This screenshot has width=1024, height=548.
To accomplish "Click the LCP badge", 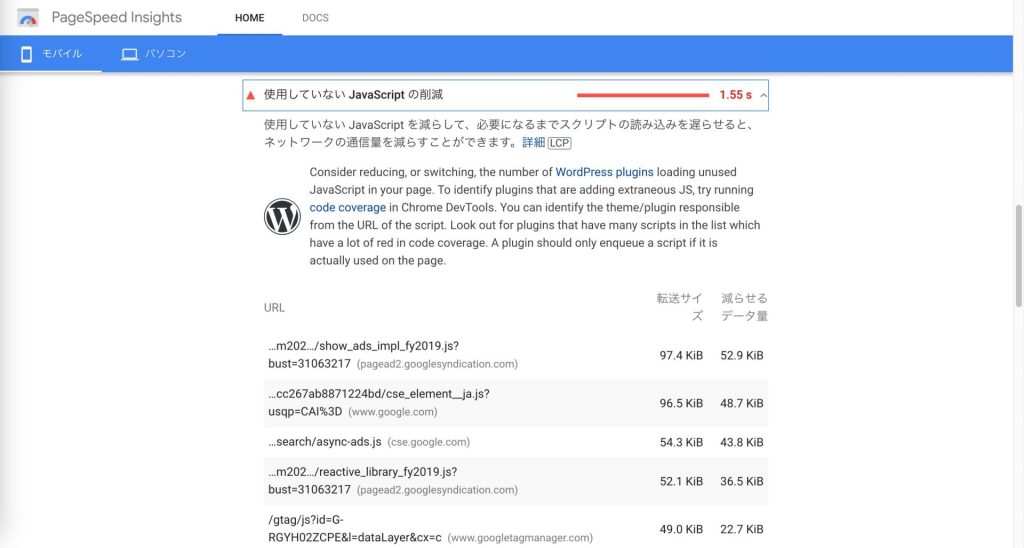I will (x=559, y=143).
